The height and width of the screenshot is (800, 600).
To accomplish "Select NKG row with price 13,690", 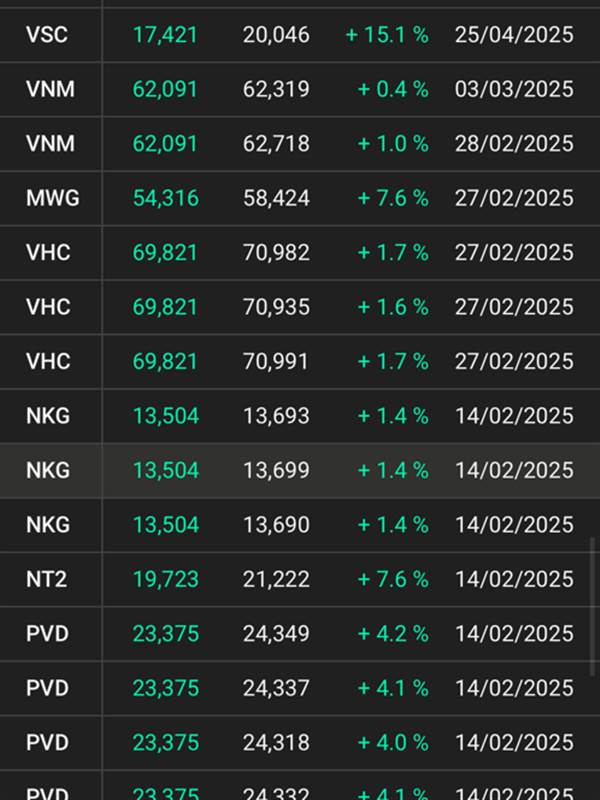I will point(300,525).
